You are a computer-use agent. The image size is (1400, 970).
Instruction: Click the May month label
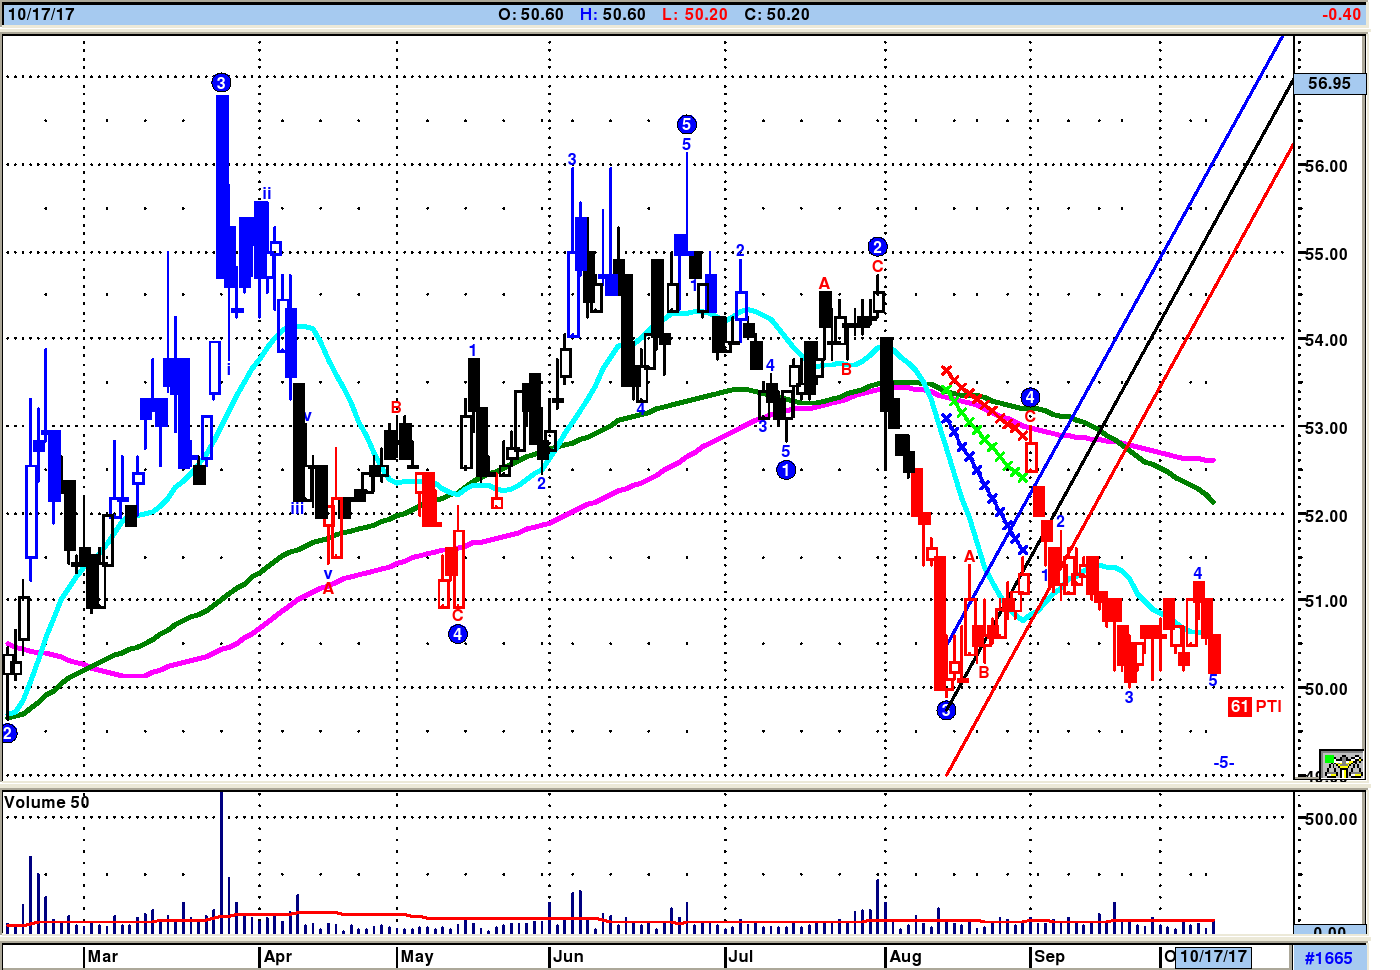click(416, 956)
